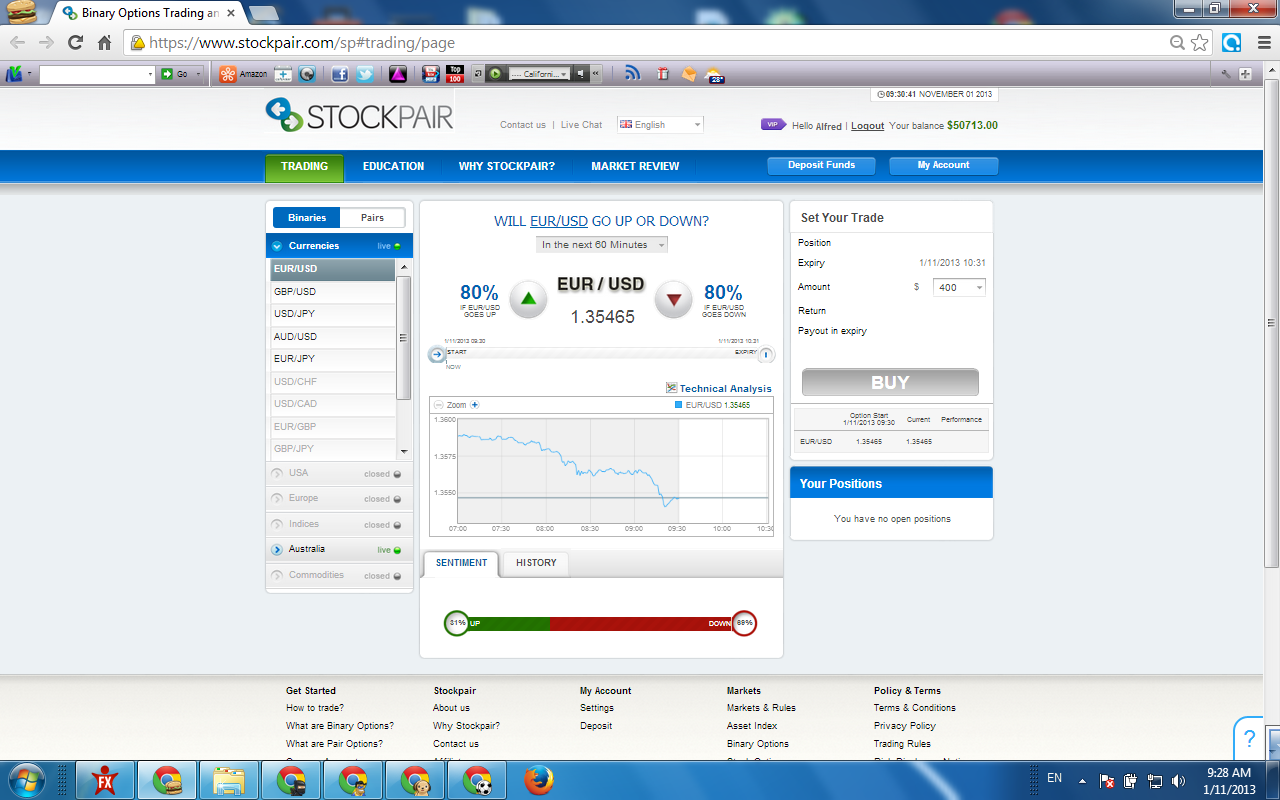
Task: Select AUD/USD in currency list
Action: [x=333, y=337]
